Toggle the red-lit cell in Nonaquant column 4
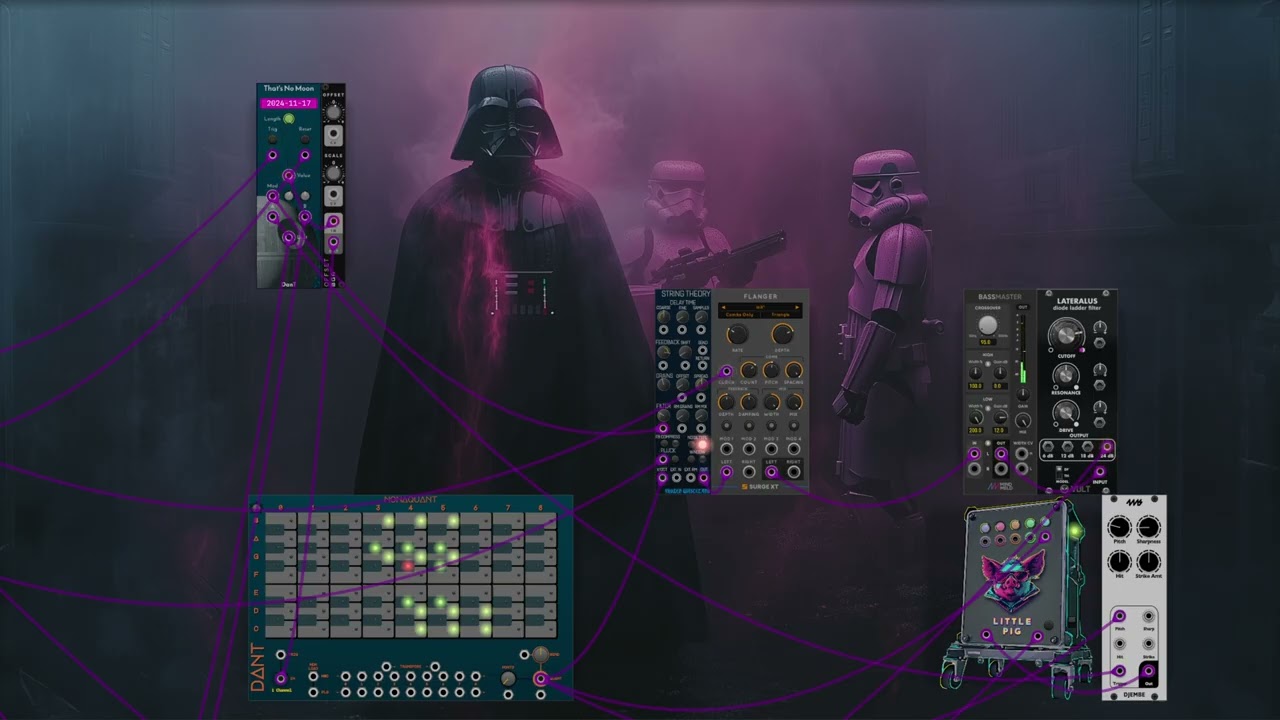 [x=408, y=566]
